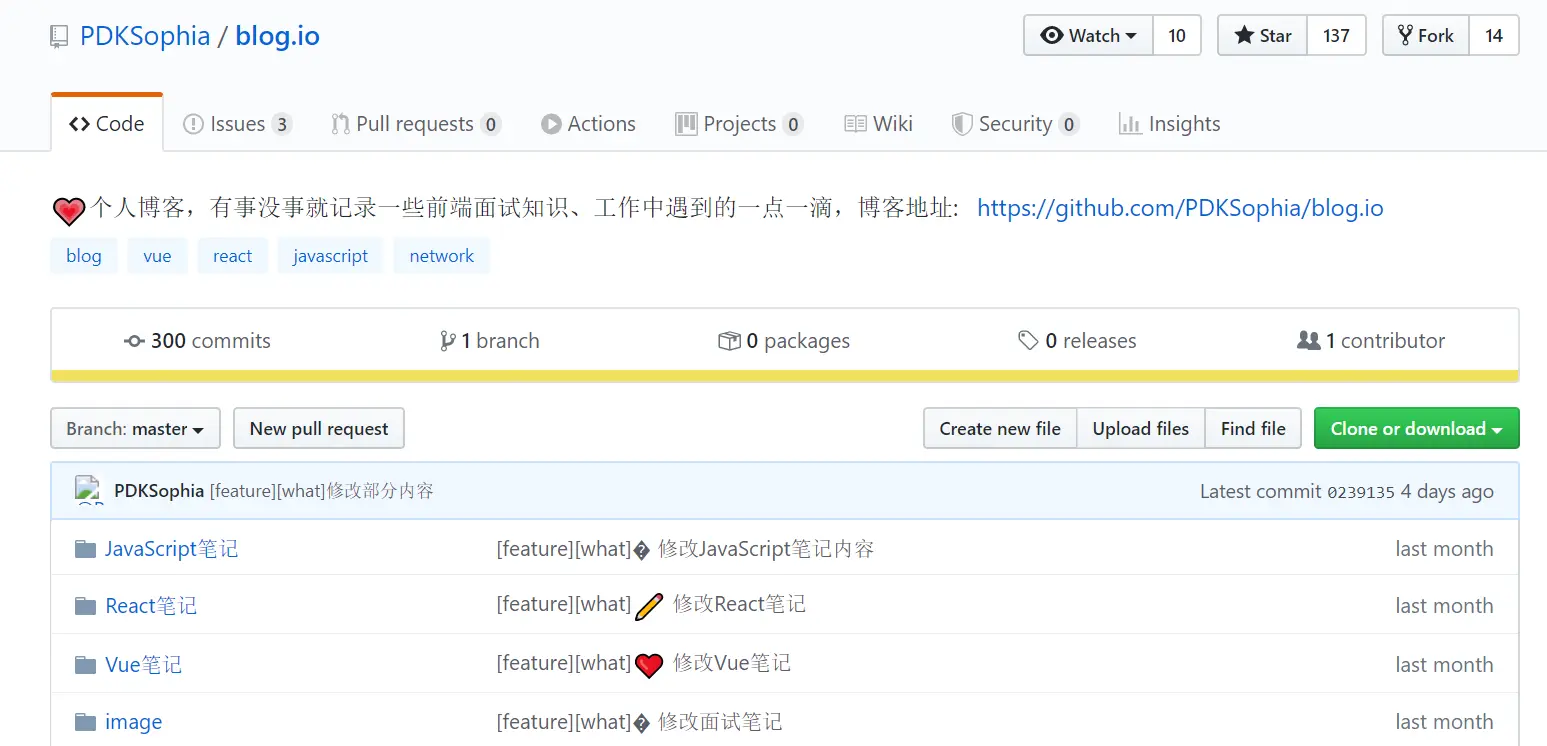Open the image folder
Viewport: 1547px width, 746px height.
point(133,722)
